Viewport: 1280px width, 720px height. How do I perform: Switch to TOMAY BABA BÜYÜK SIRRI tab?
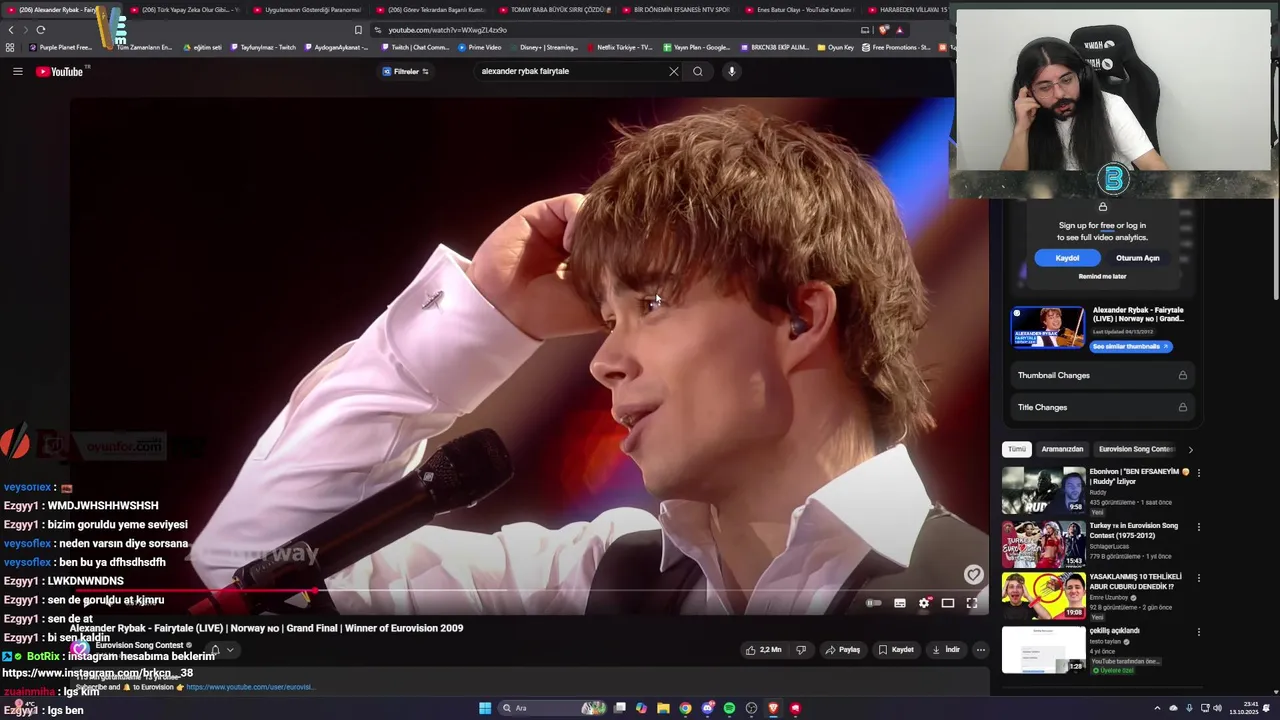(553, 10)
